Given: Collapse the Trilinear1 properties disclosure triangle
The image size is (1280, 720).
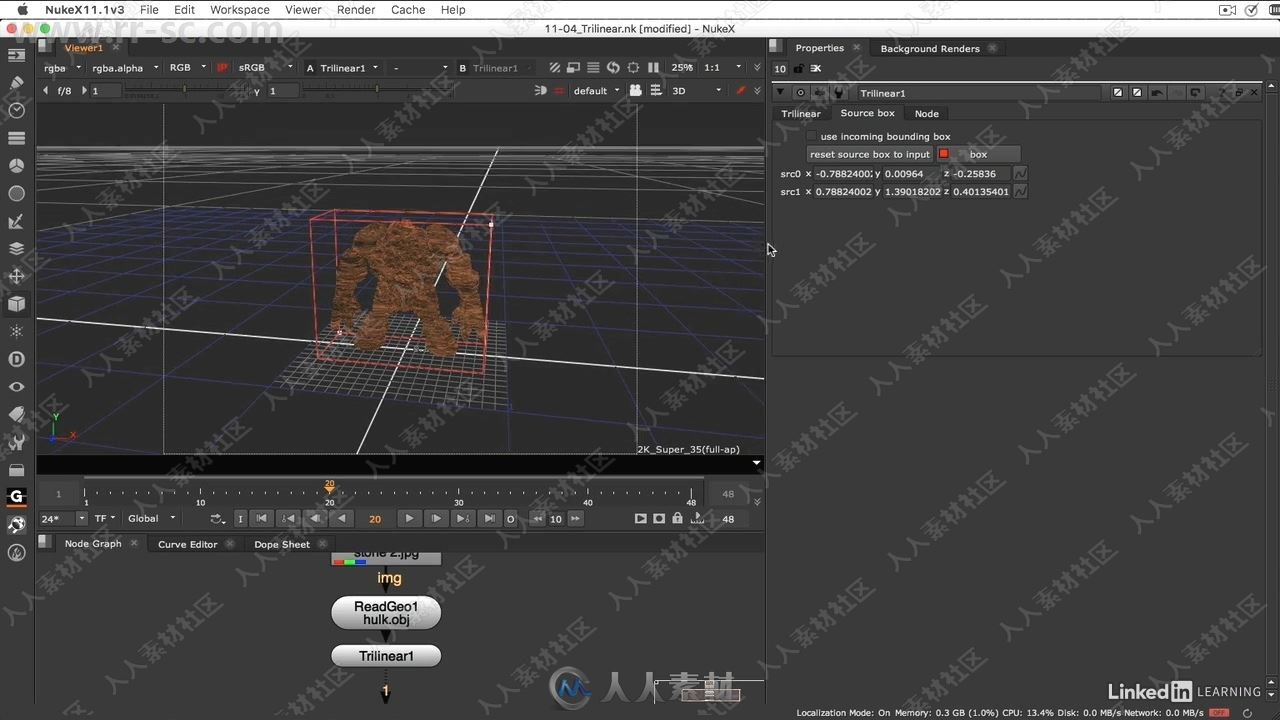Looking at the screenshot, I should [780, 93].
